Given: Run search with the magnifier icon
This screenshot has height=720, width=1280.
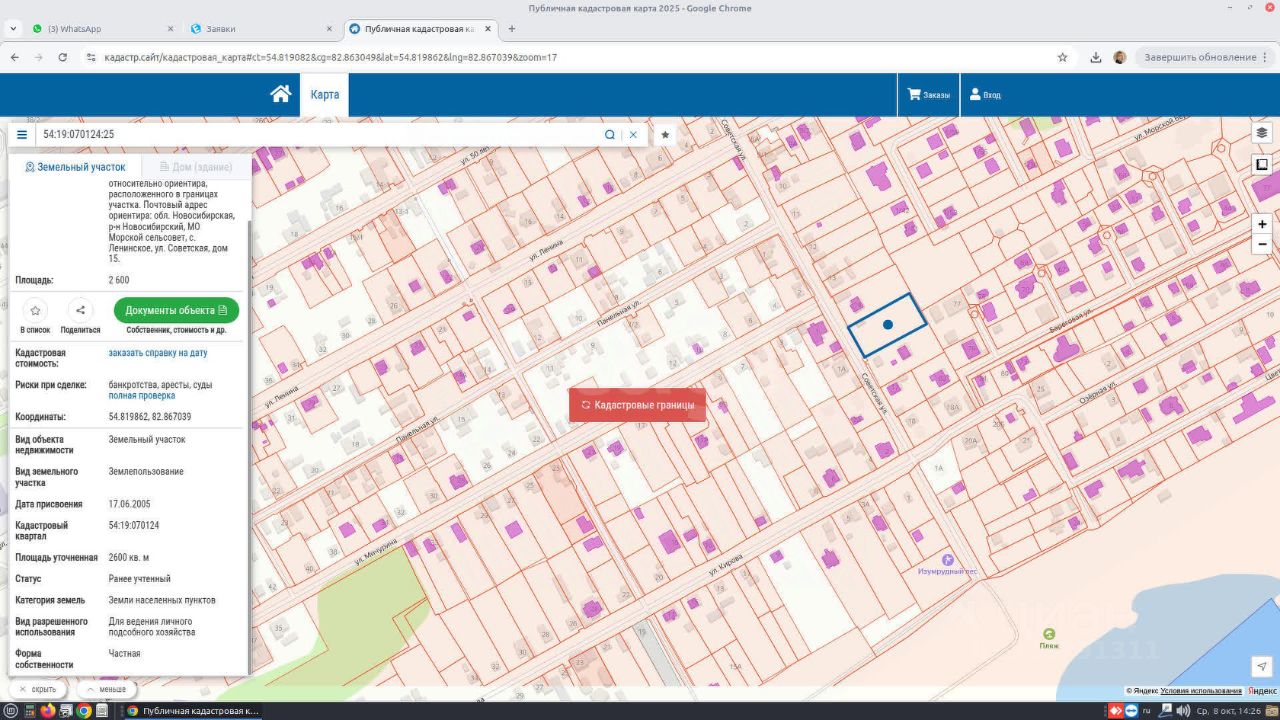Looking at the screenshot, I should coord(609,134).
